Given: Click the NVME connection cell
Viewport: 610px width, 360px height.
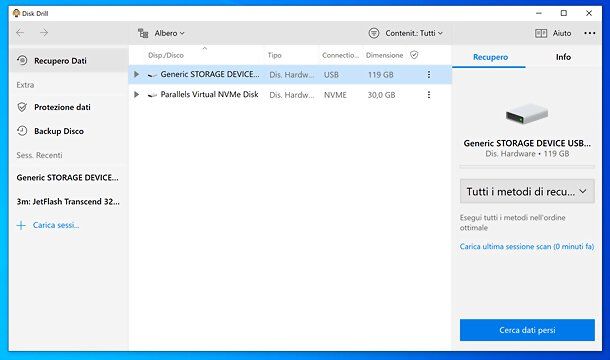Looking at the screenshot, I should [335, 95].
